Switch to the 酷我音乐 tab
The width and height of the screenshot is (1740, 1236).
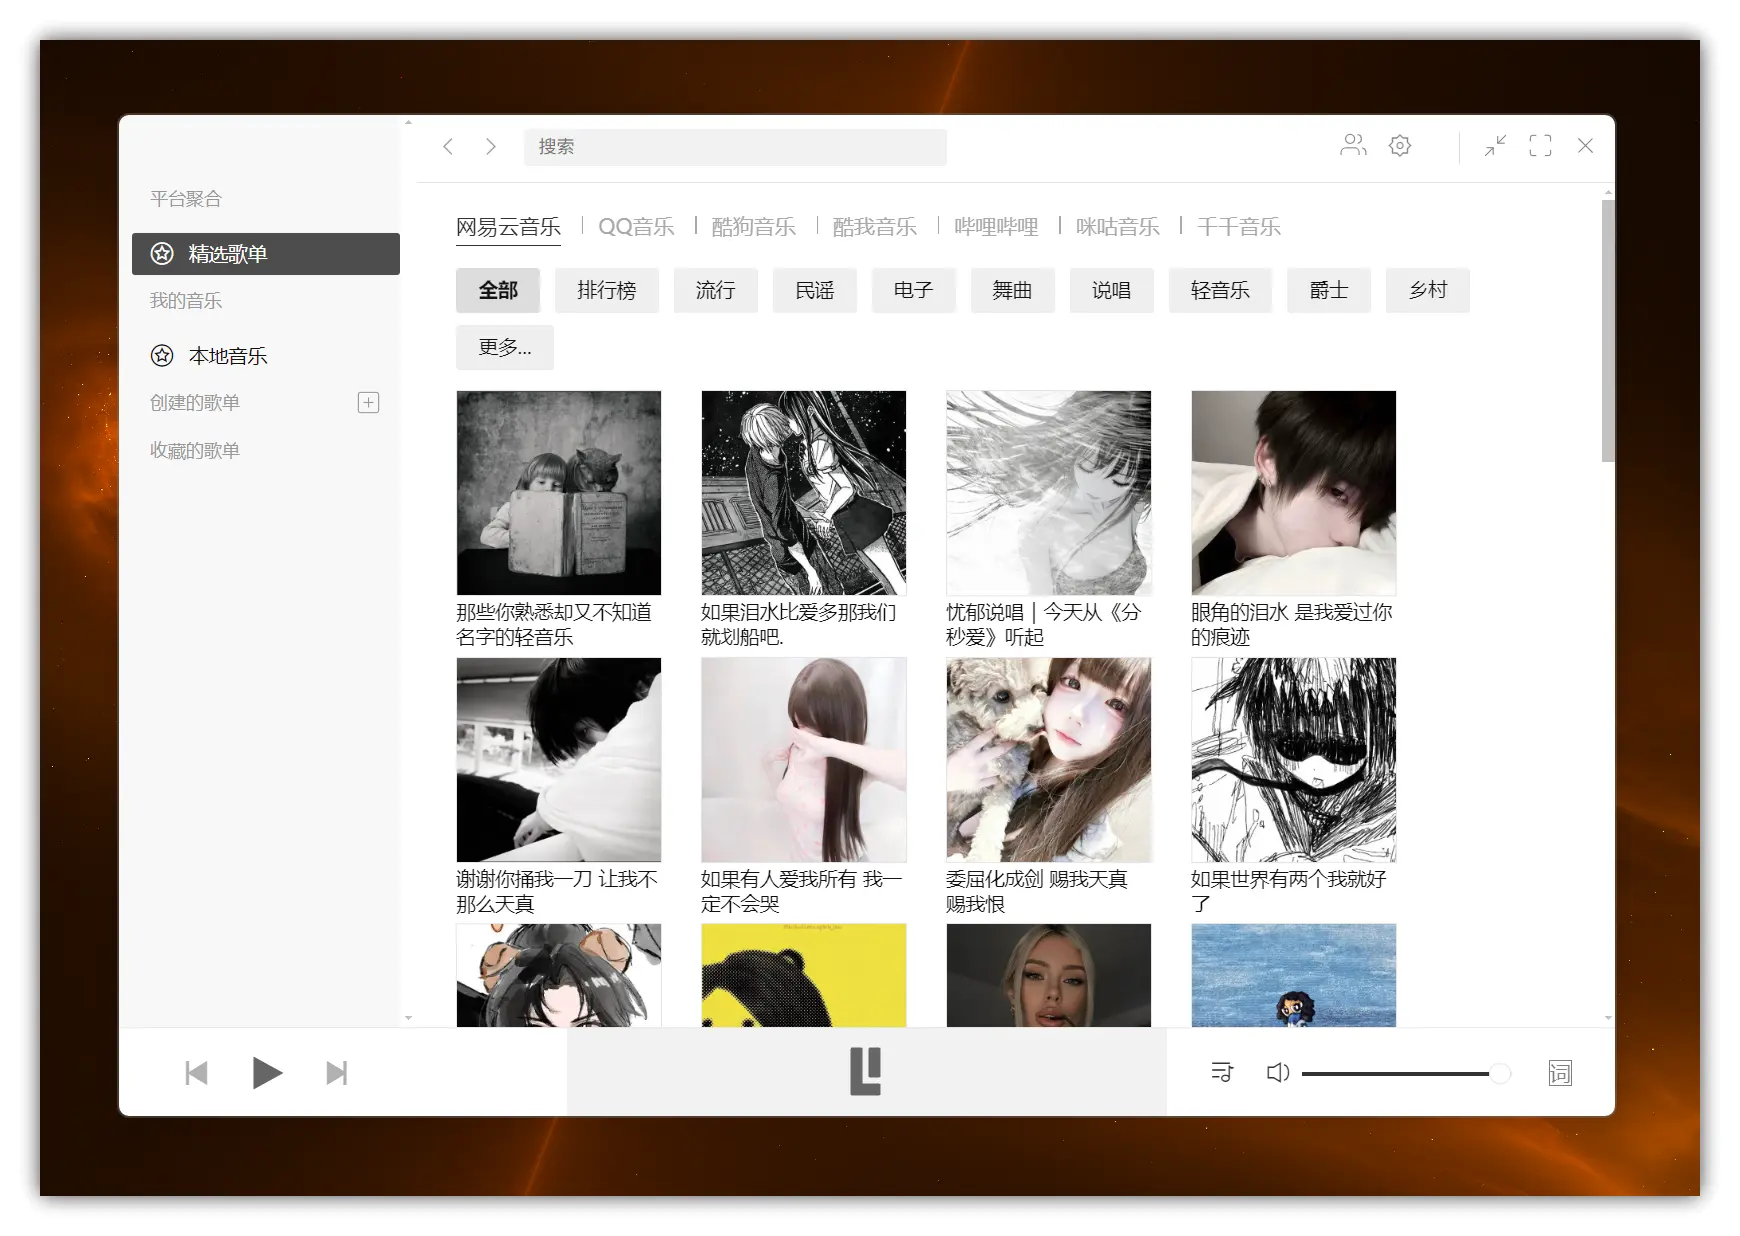pyautogui.click(x=875, y=227)
